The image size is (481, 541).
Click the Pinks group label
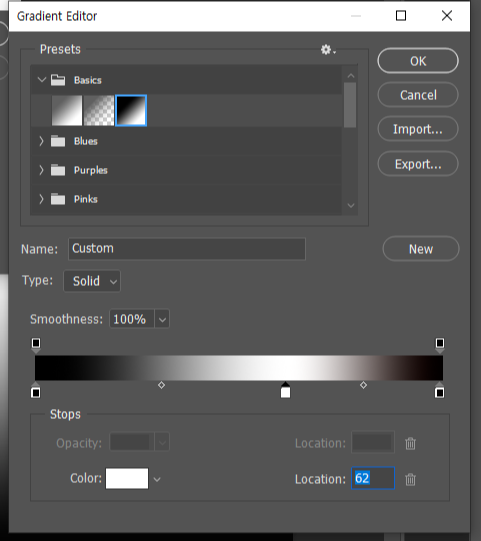(86, 199)
